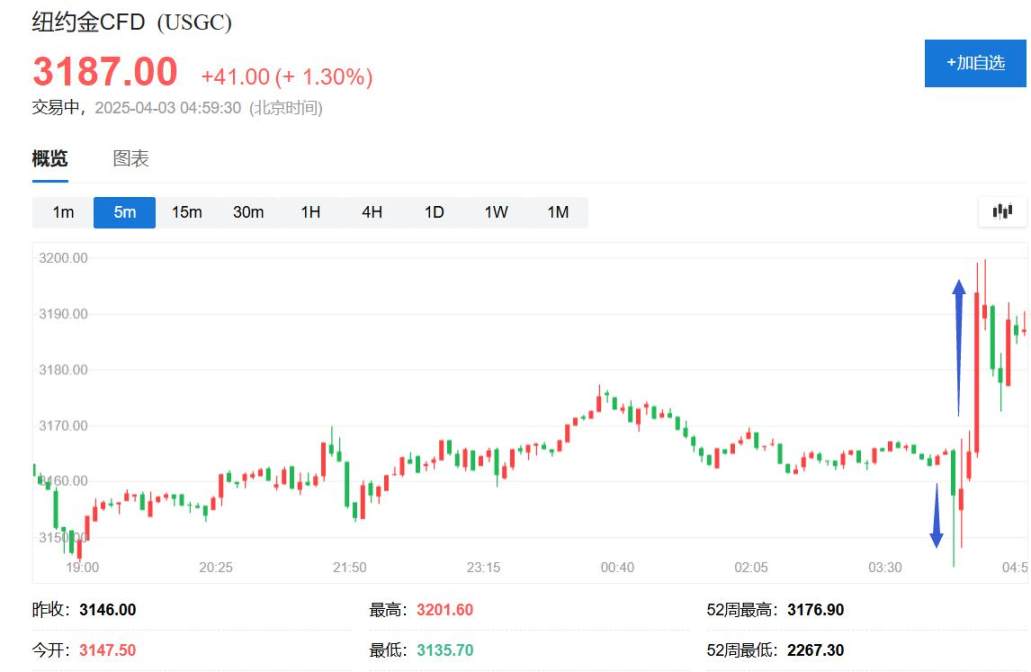Toggle the active 5m timeframe button
Screen dimensions: 1031x672
pyautogui.click(x=124, y=211)
